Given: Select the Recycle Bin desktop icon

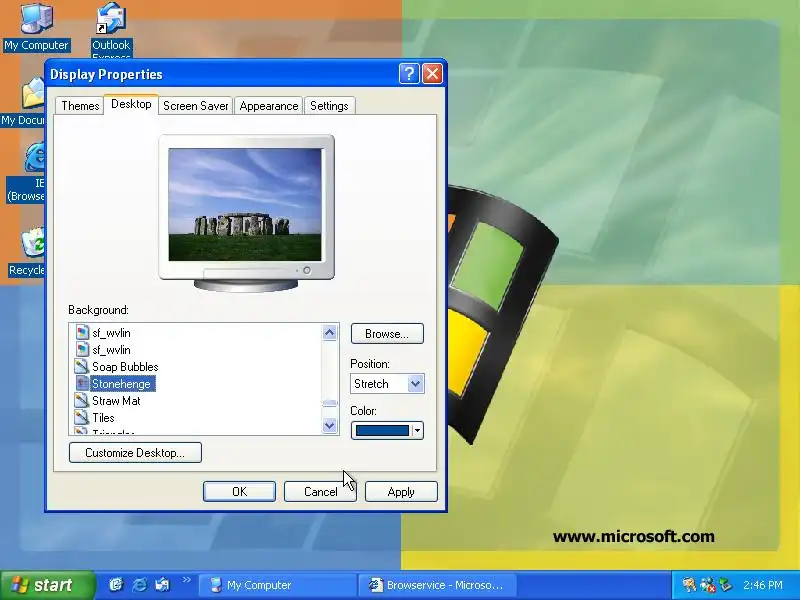Looking at the screenshot, I should [x=27, y=253].
